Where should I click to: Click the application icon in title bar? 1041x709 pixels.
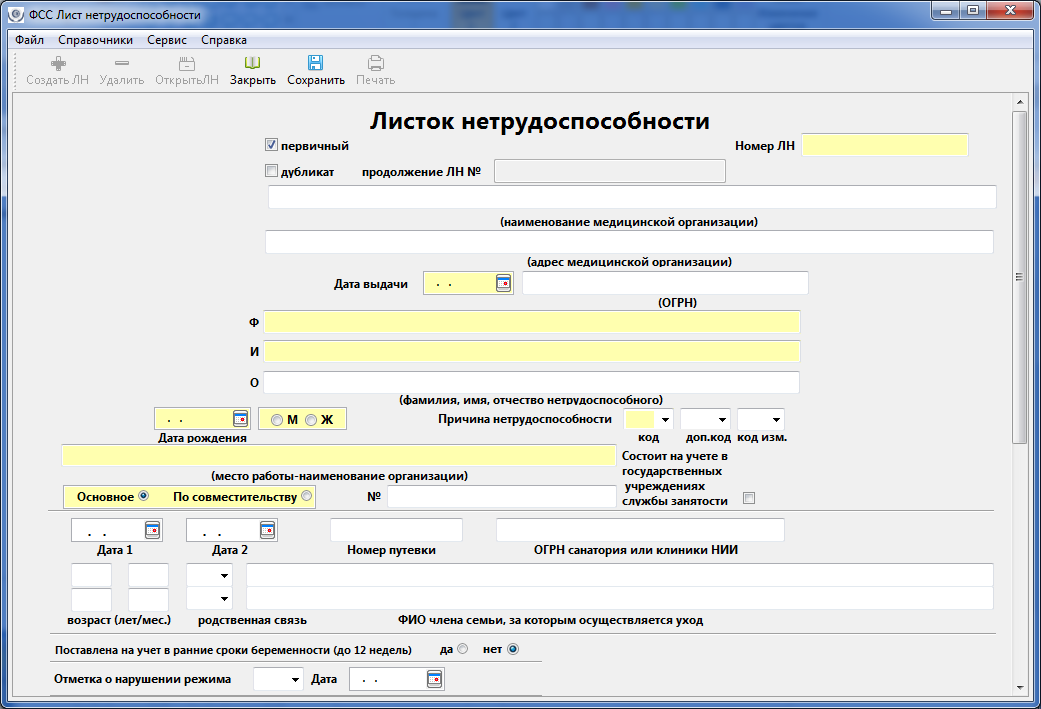[x=18, y=15]
